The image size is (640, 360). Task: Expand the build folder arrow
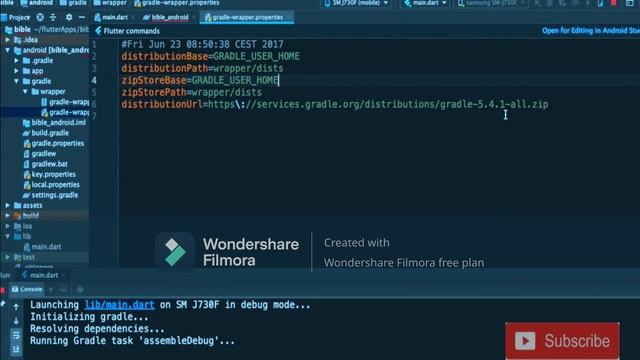7,216
